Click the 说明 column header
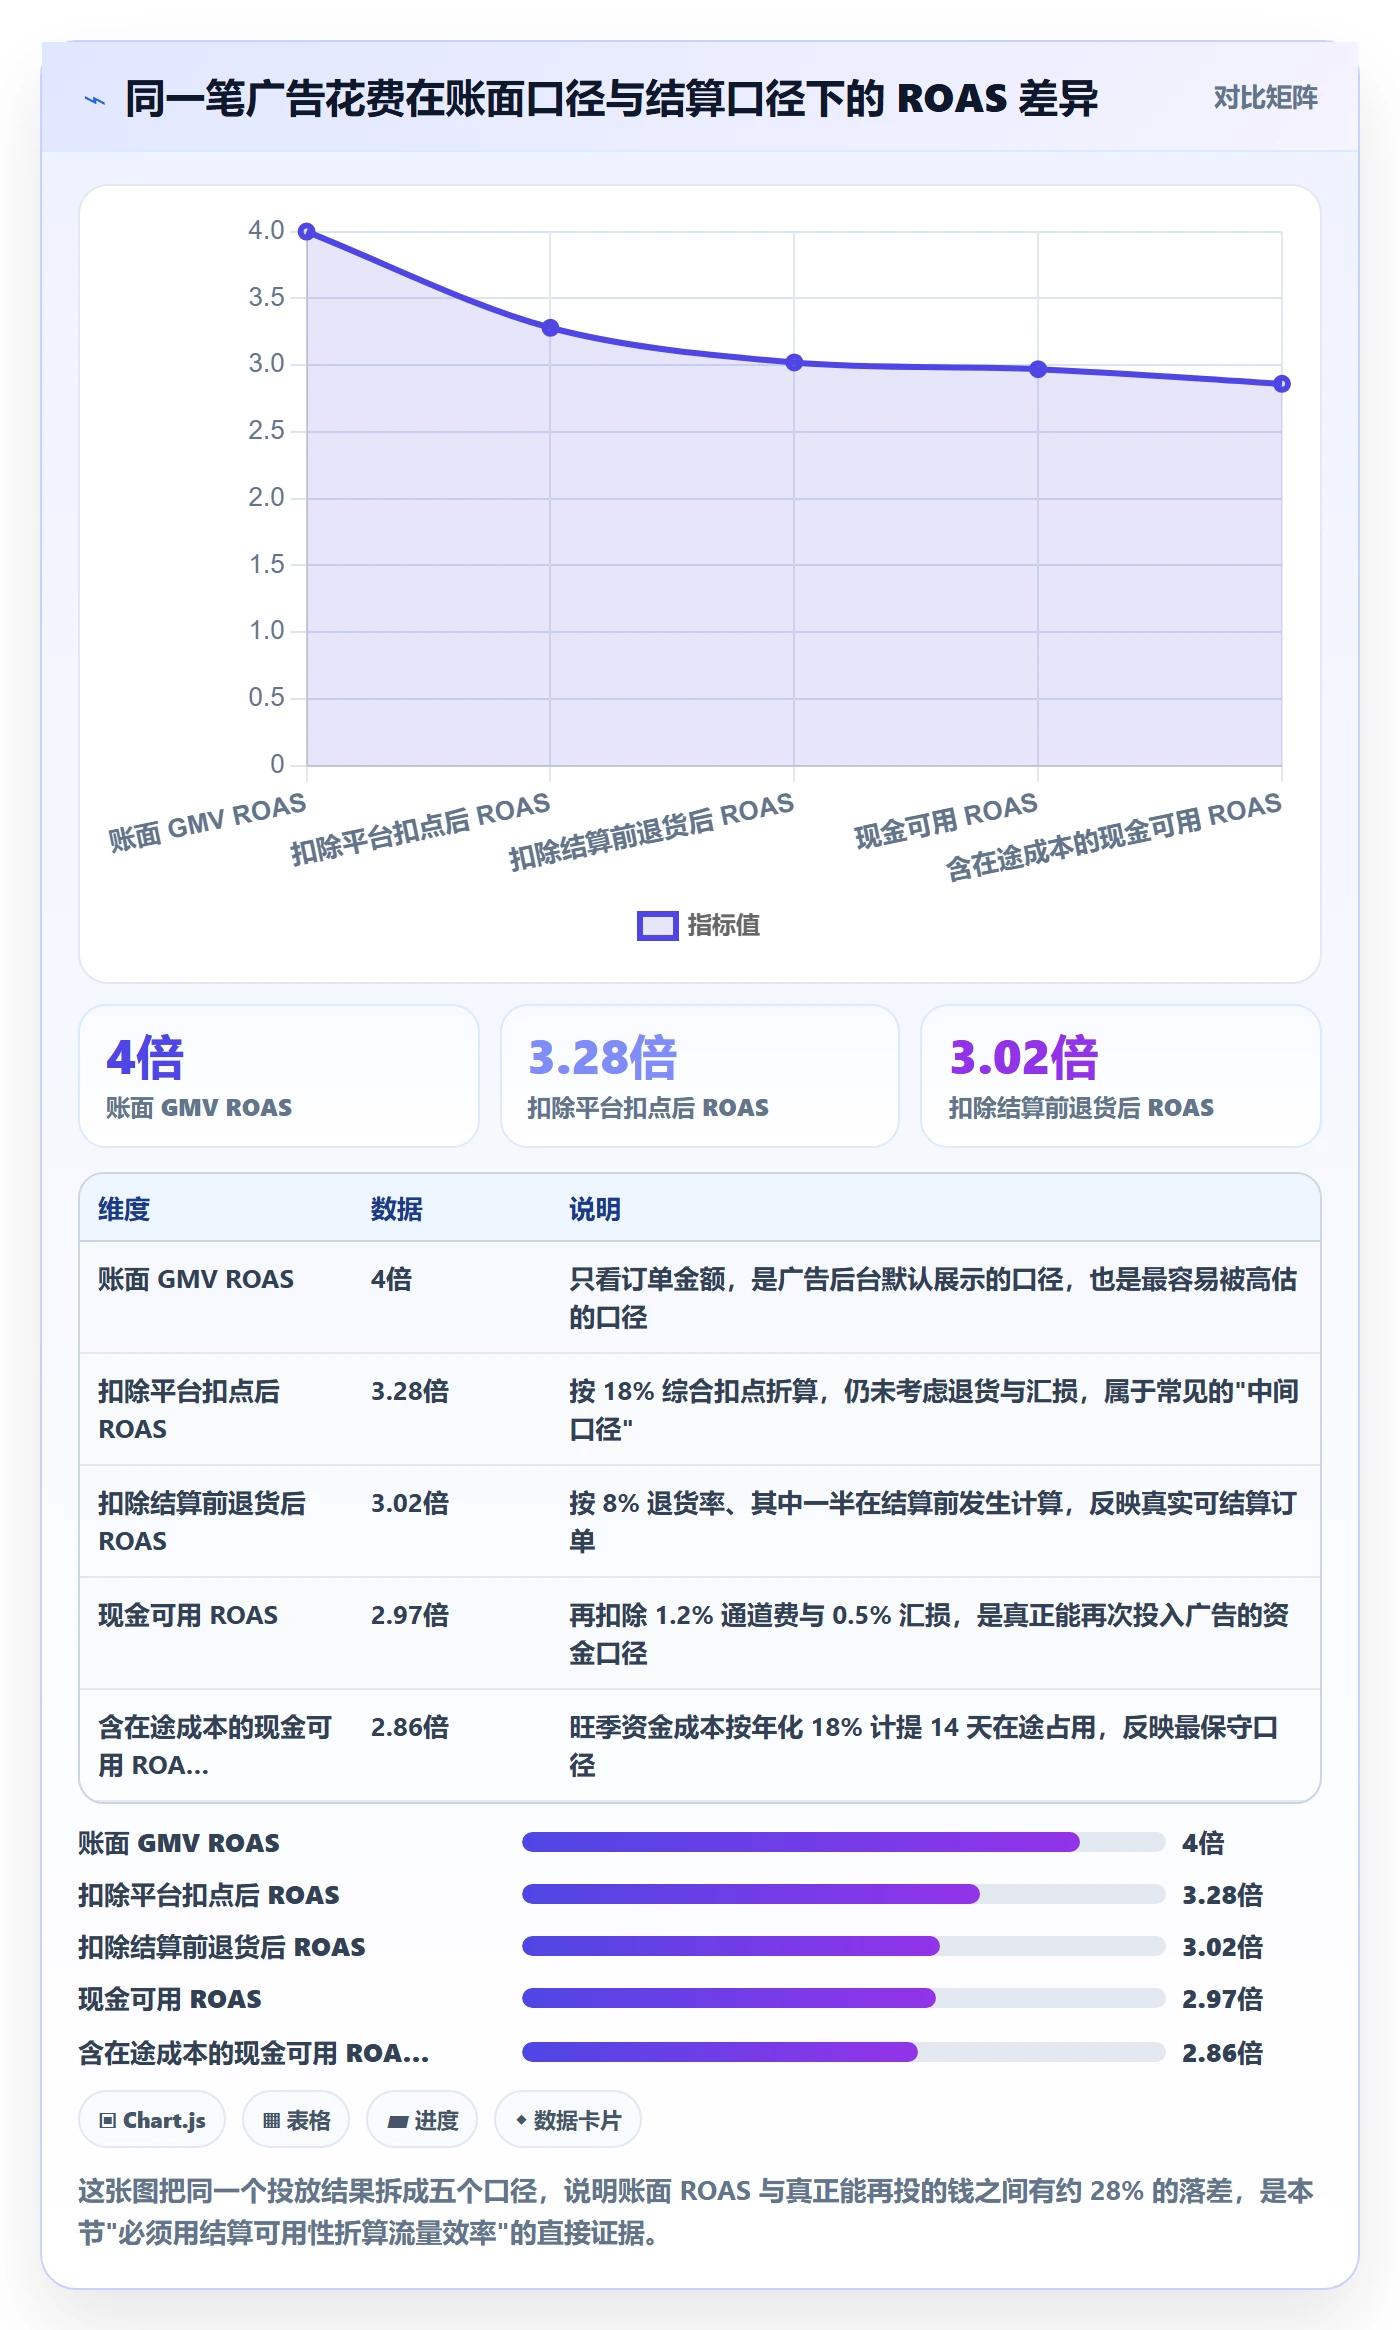 (x=595, y=1209)
